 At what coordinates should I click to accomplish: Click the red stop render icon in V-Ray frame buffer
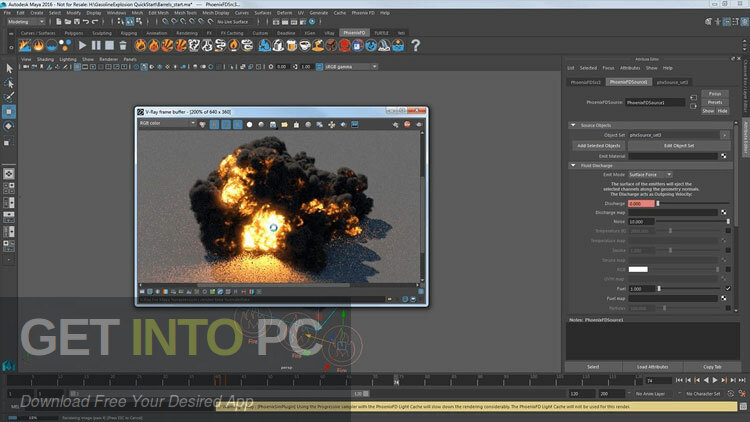pos(407,124)
